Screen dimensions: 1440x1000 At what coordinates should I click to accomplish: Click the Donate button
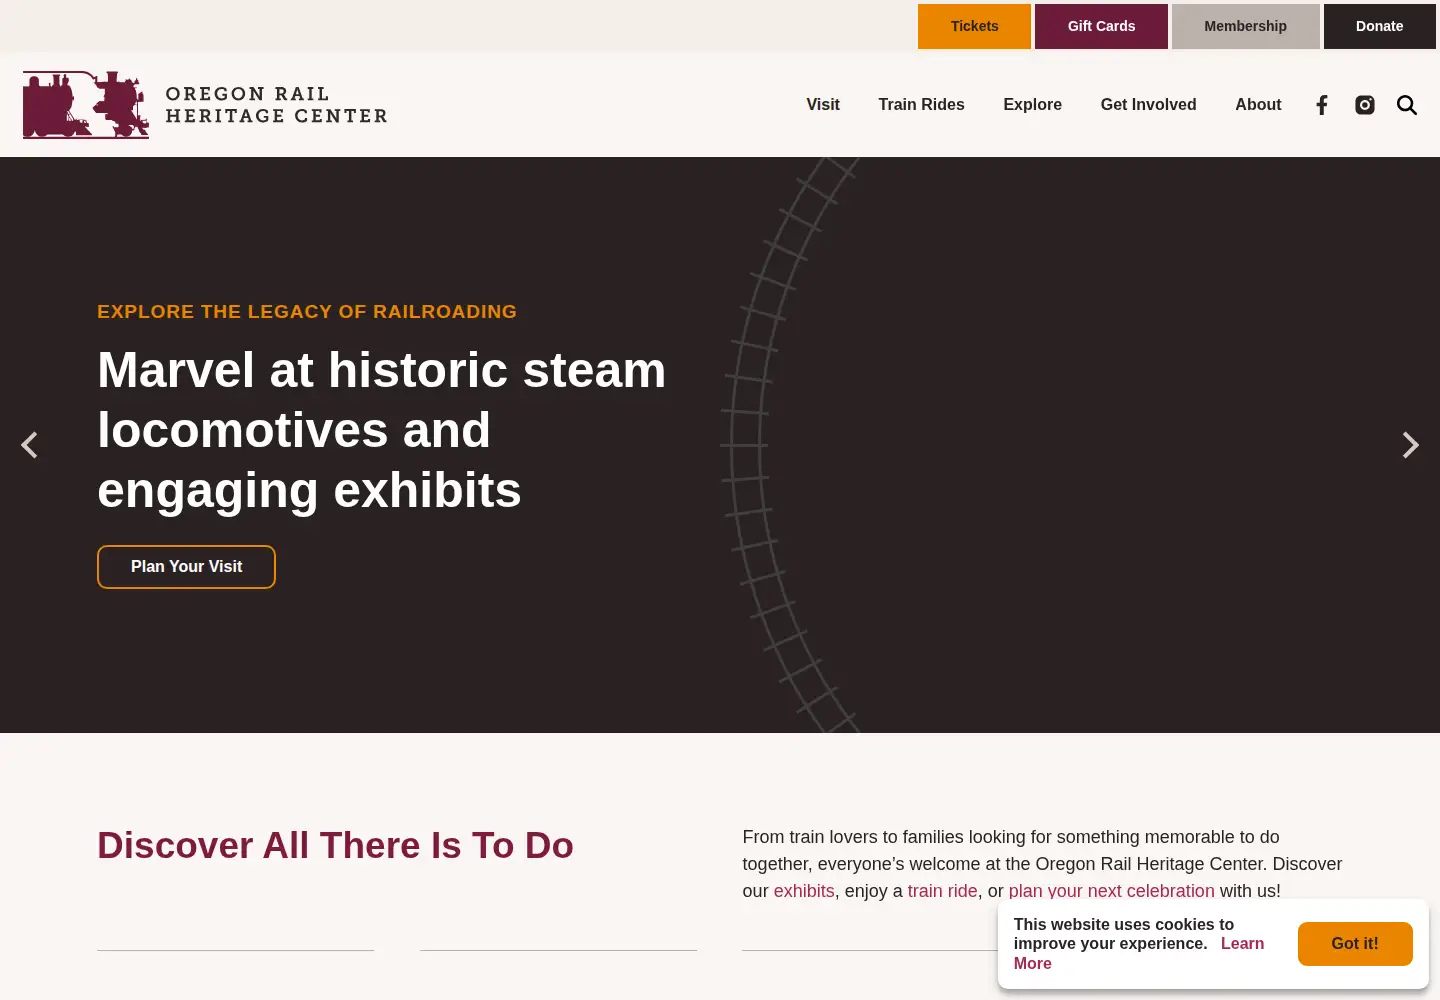click(1380, 26)
